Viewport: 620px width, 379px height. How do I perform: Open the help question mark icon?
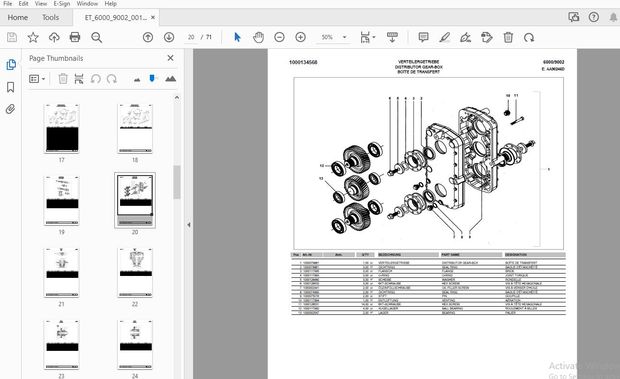594,17
